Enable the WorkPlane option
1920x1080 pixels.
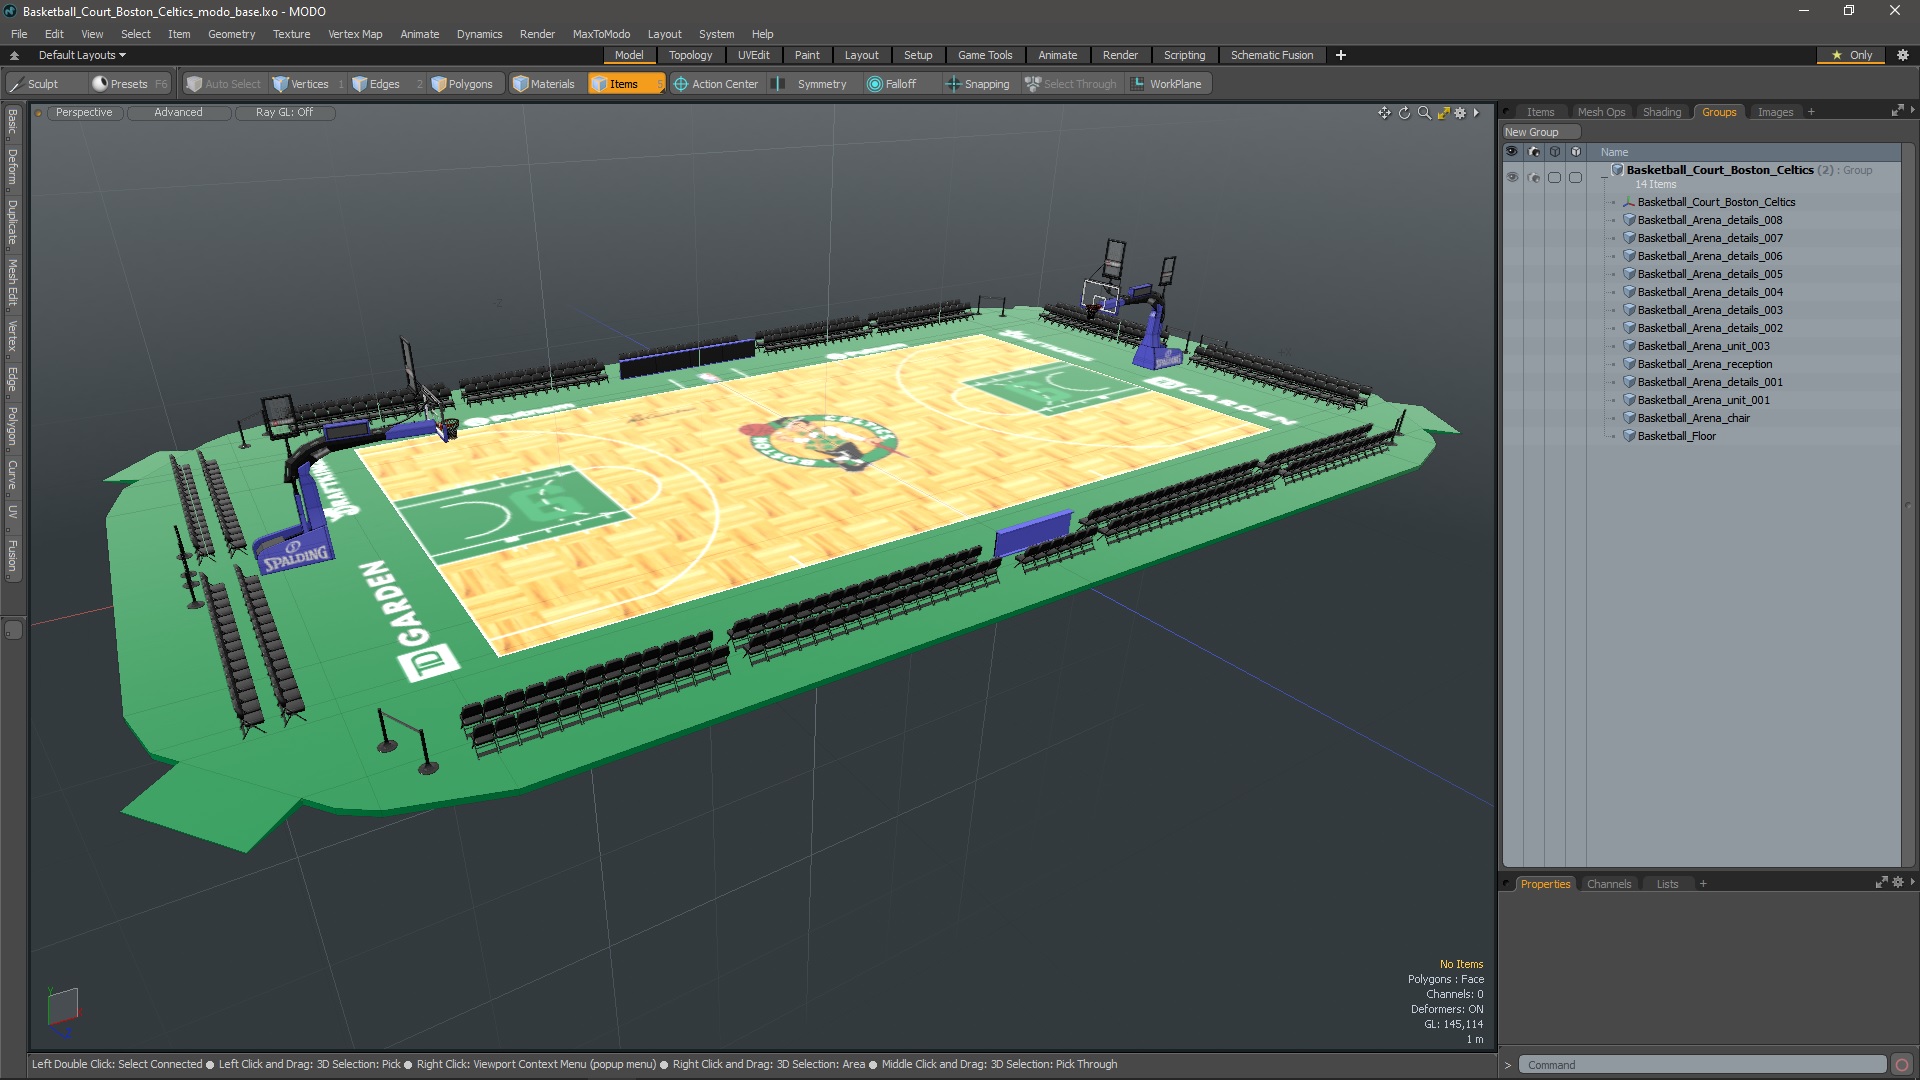1168,84
